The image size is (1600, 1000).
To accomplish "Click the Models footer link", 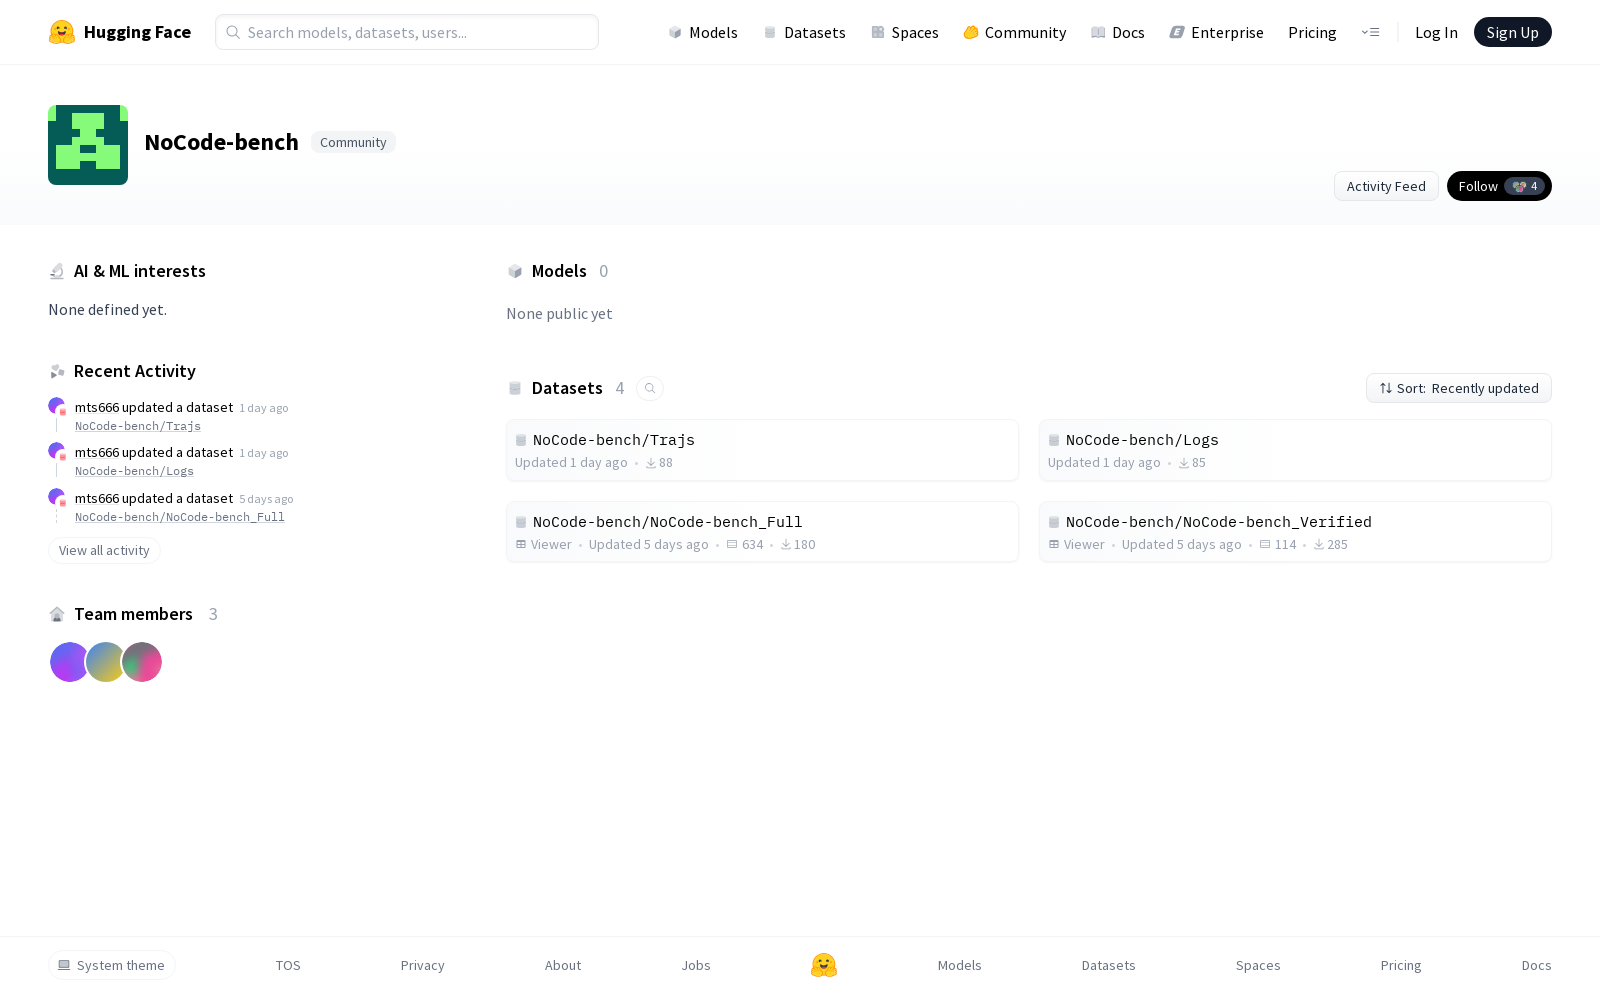I will click(x=959, y=965).
